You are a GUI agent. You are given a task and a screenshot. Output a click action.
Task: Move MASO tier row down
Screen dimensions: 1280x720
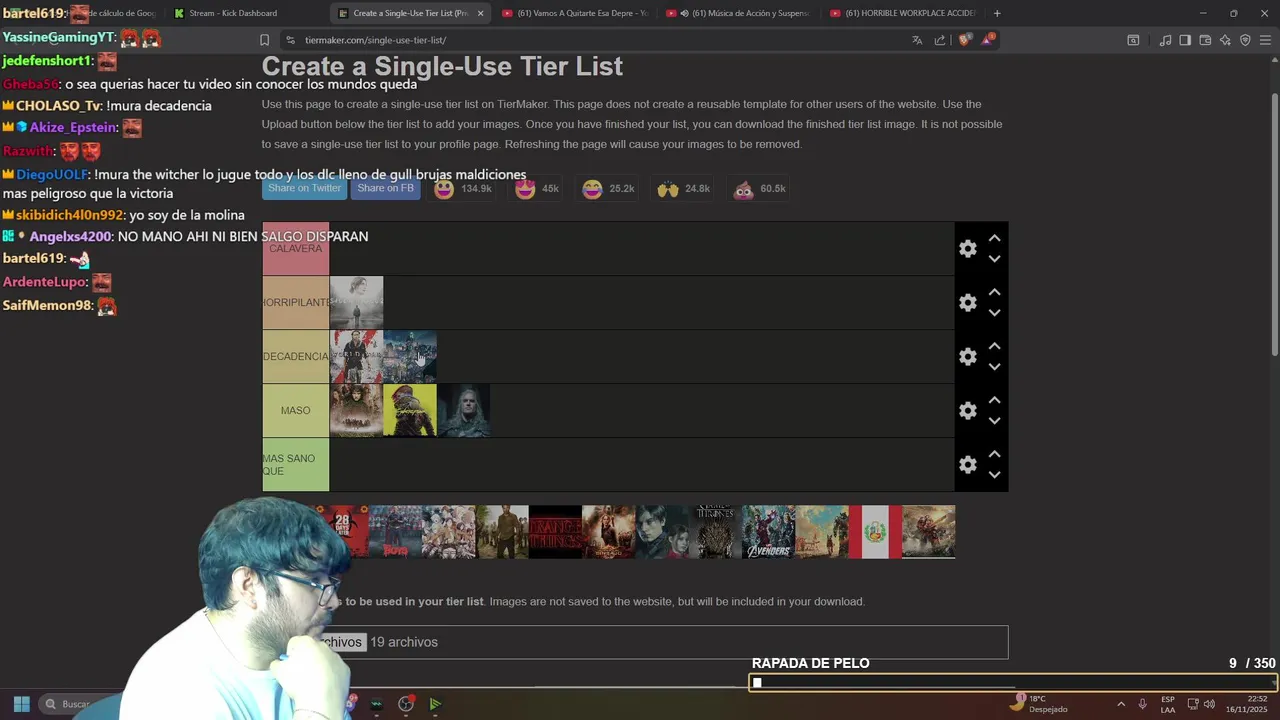[x=994, y=421]
